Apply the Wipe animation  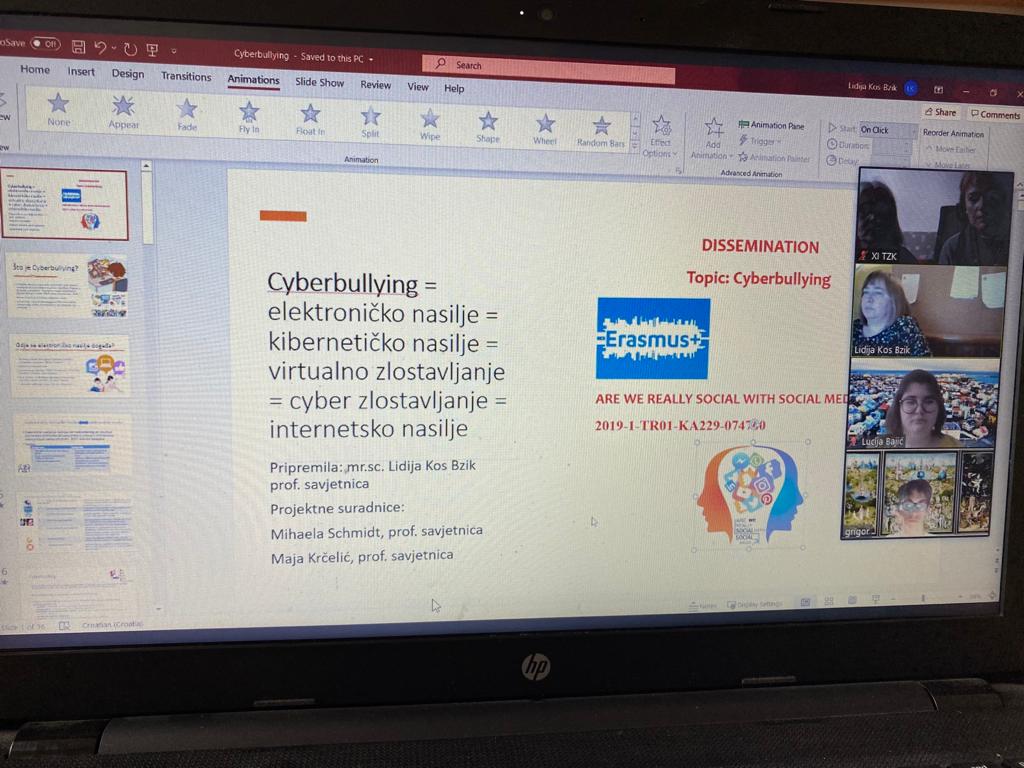coord(430,125)
